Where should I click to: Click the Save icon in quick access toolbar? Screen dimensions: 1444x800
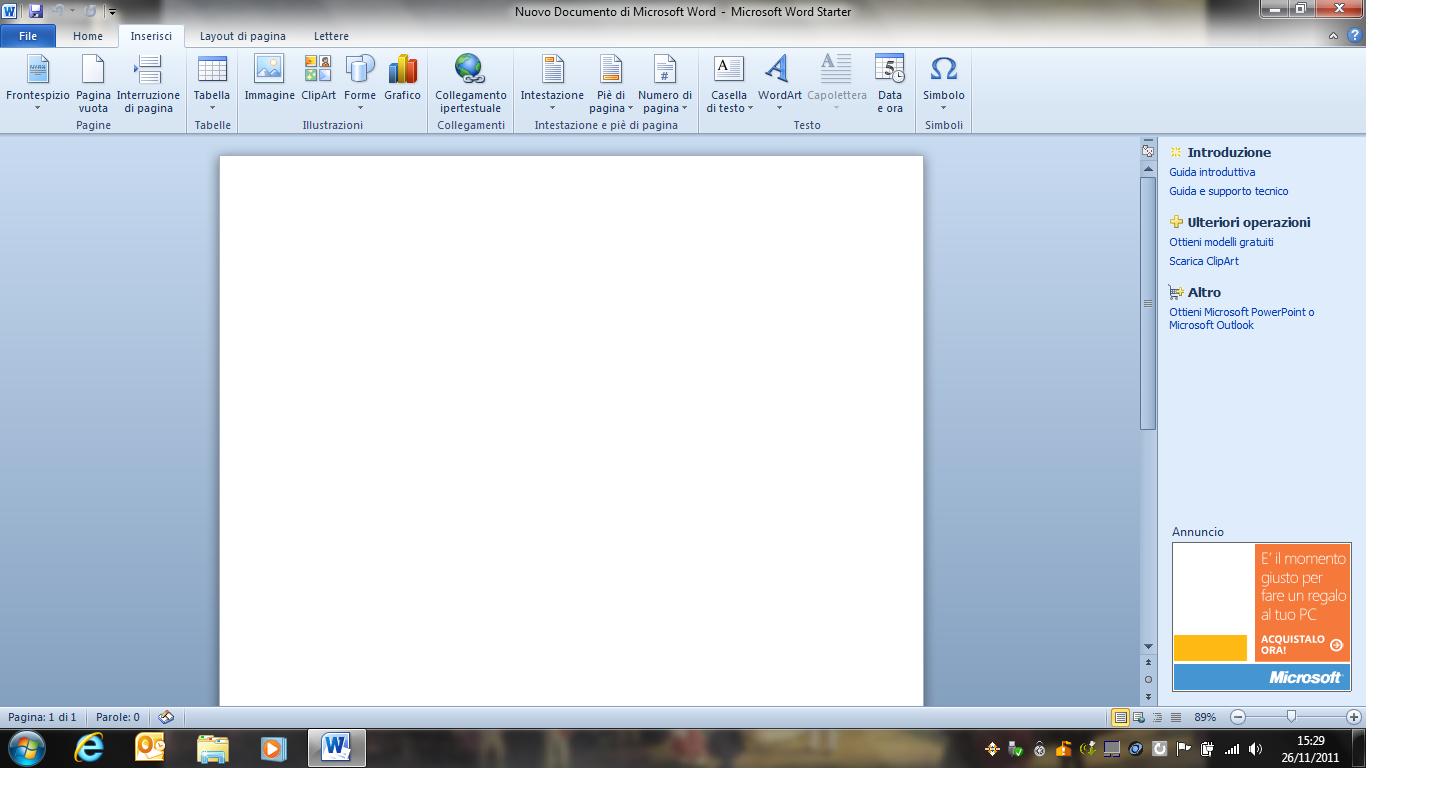click(36, 11)
